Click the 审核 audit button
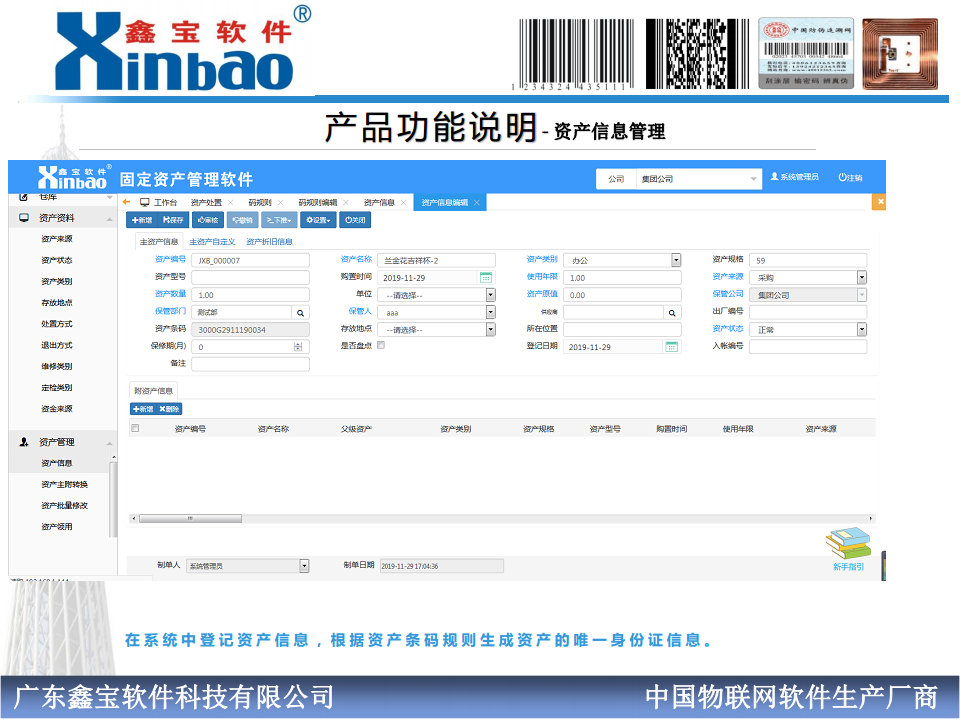Screen dimensions: 960x720 (208, 220)
